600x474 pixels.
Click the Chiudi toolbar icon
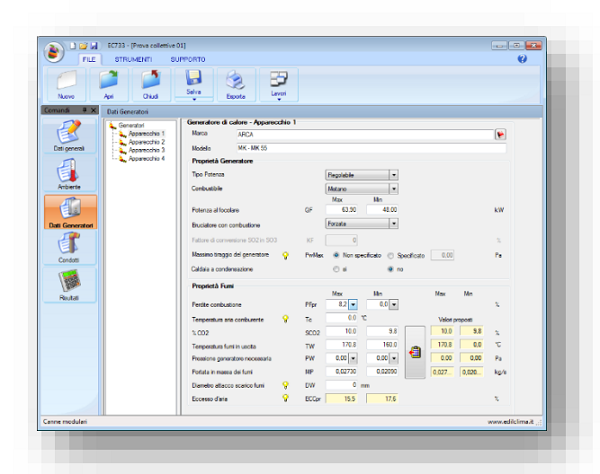pyautogui.click(x=151, y=82)
